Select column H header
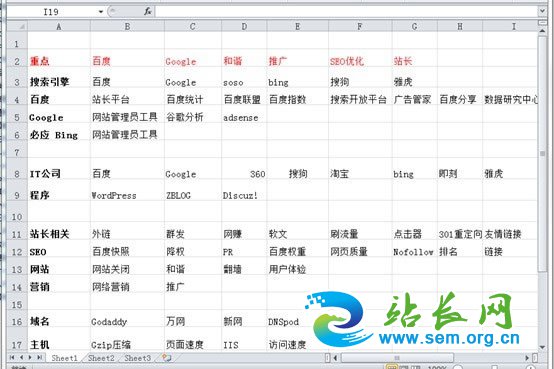Image resolution: width=554 pixels, height=369 pixels. click(x=460, y=27)
